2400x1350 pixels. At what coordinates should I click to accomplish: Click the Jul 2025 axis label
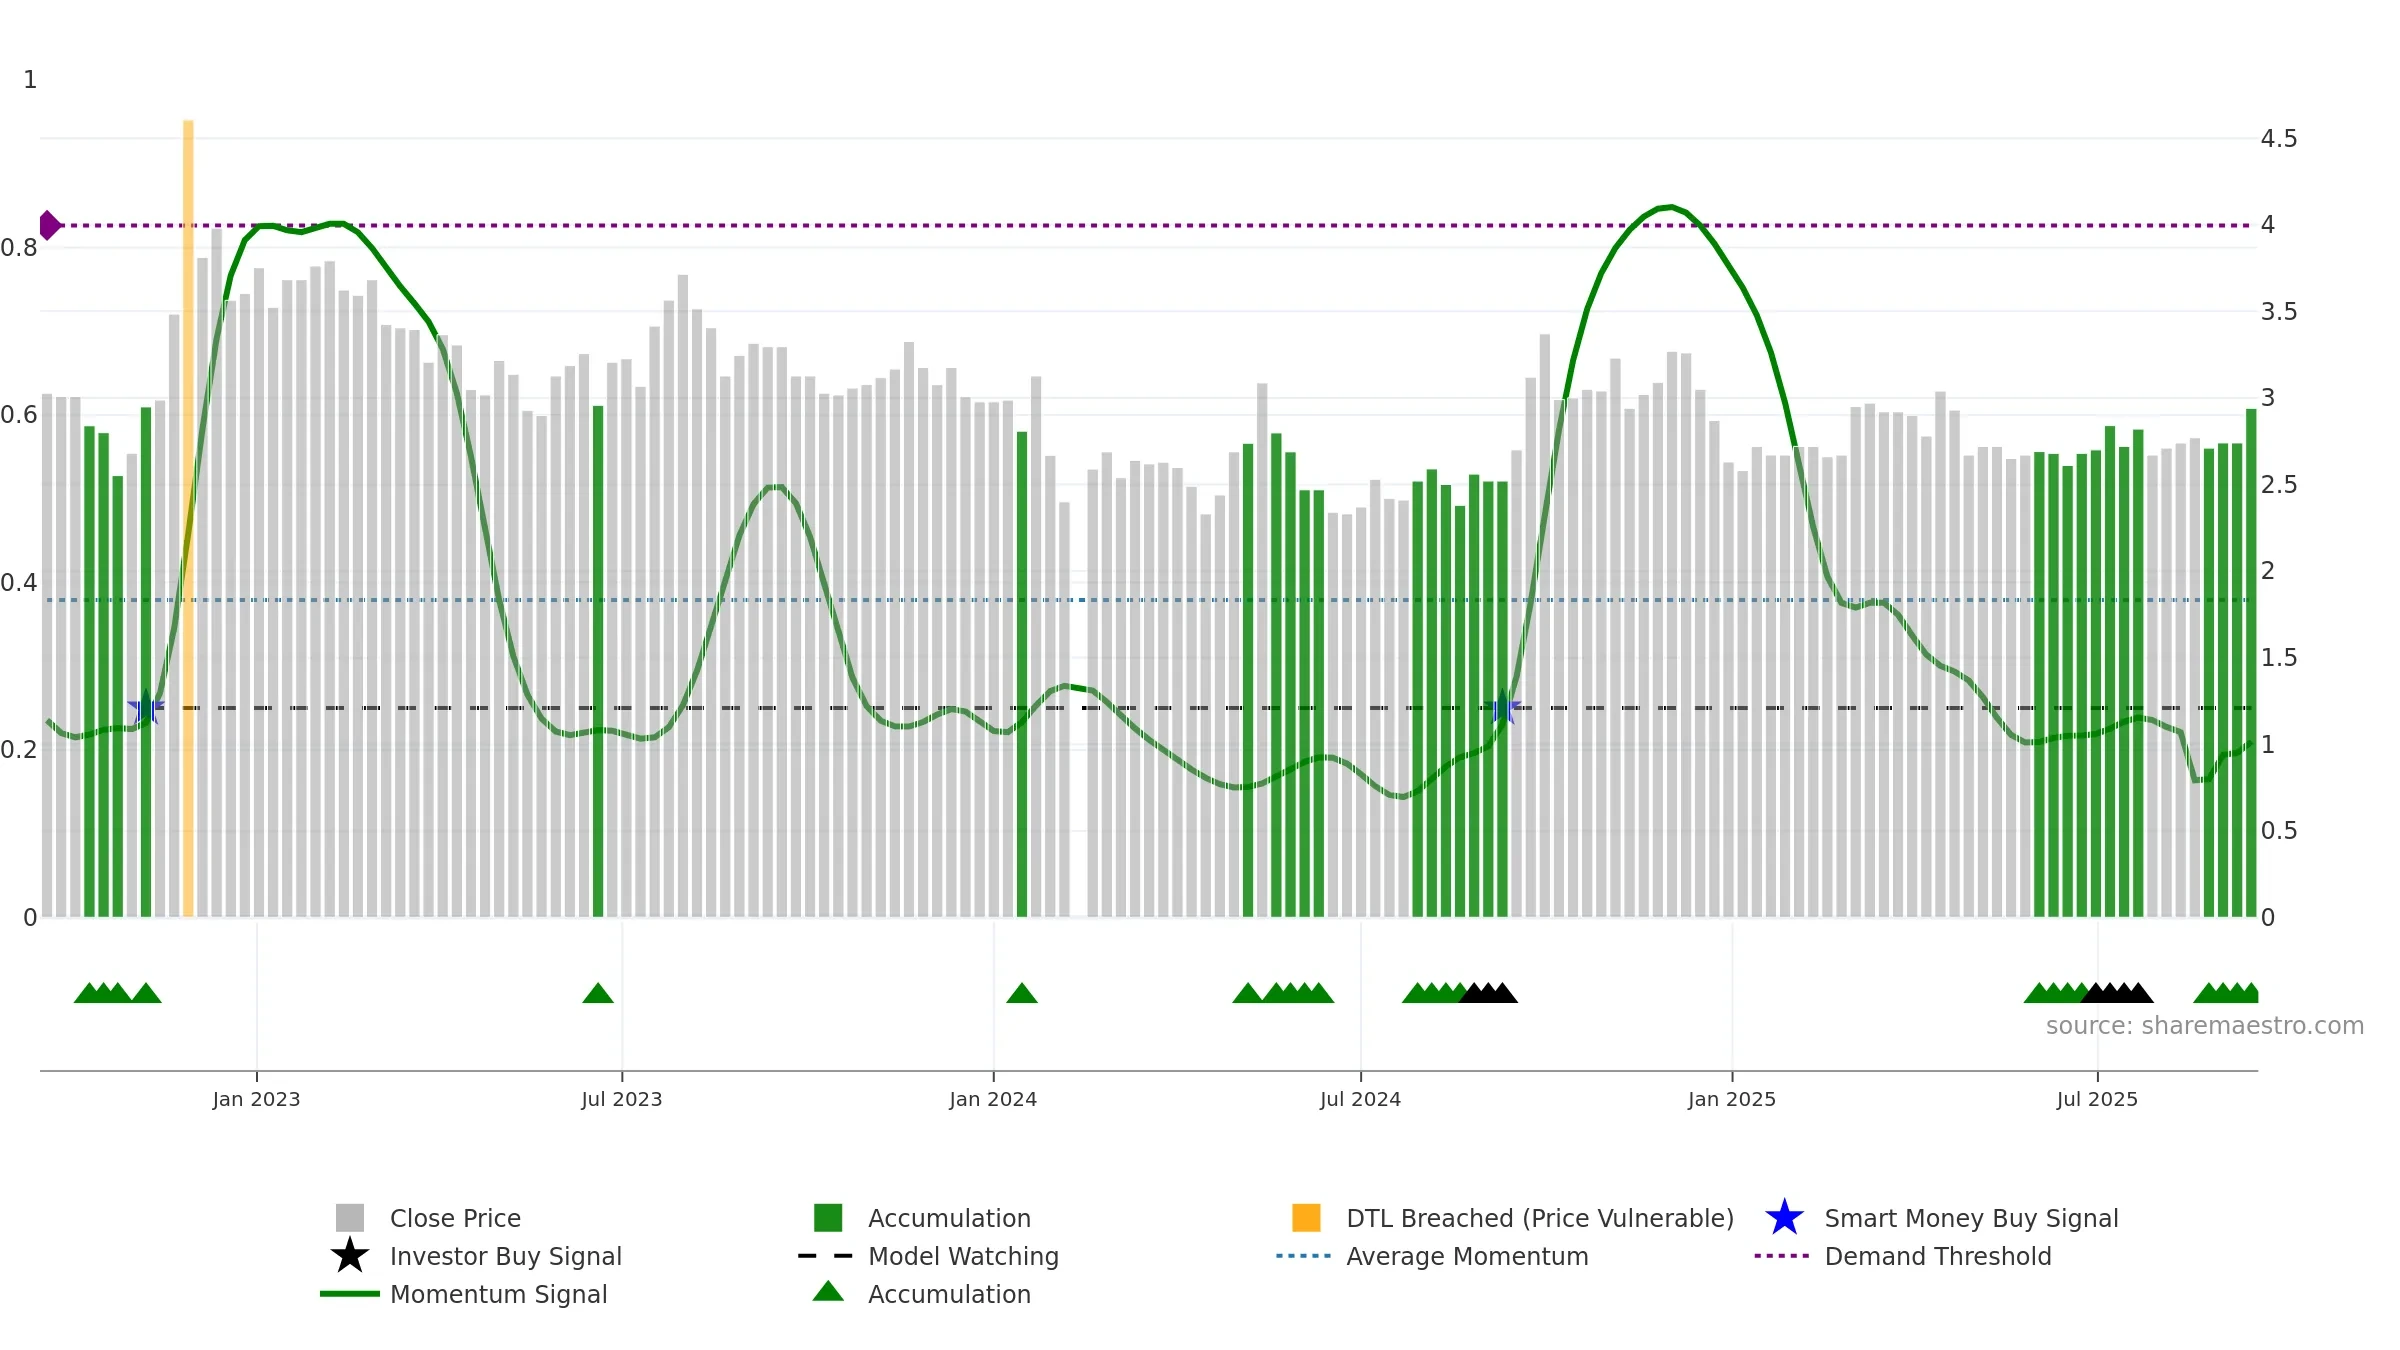click(x=2097, y=1099)
